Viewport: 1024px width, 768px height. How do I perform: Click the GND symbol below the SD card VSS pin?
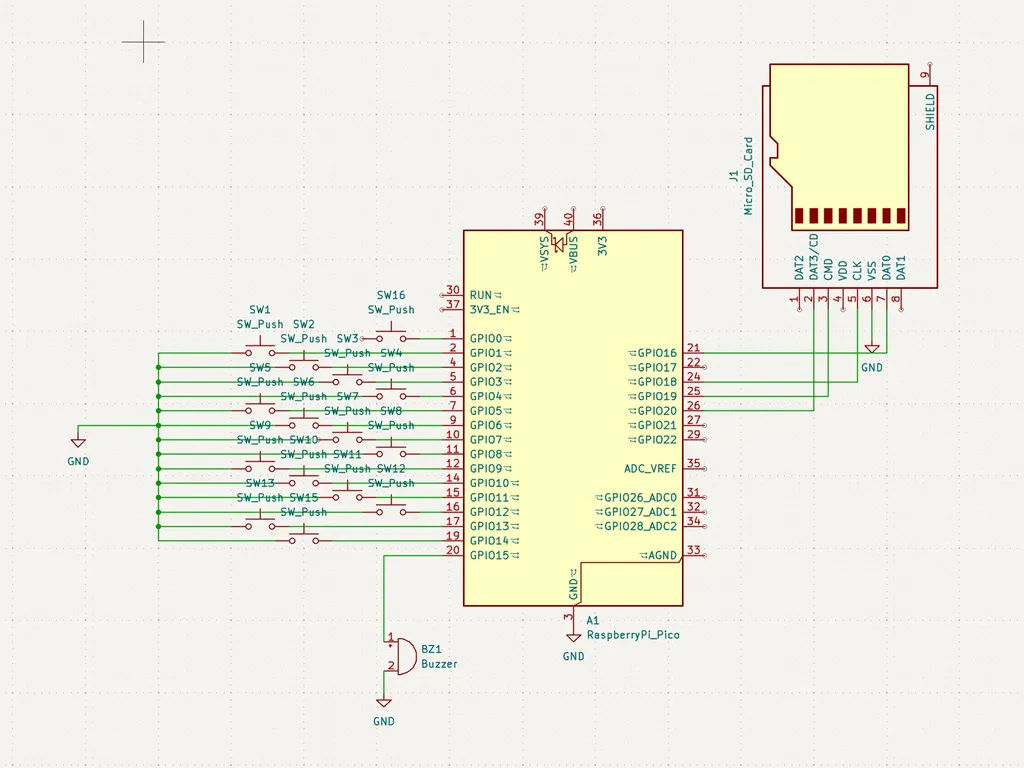coord(872,349)
